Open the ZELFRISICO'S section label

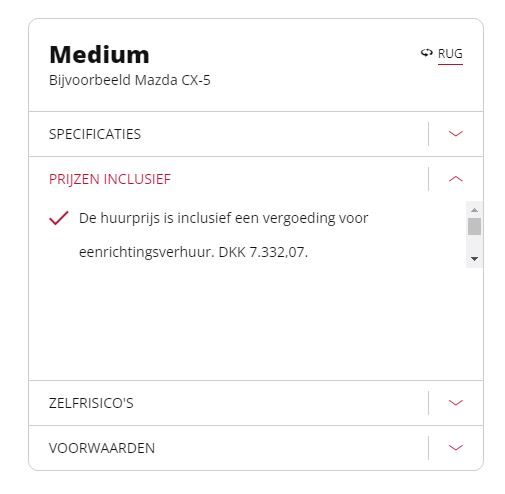pos(91,403)
